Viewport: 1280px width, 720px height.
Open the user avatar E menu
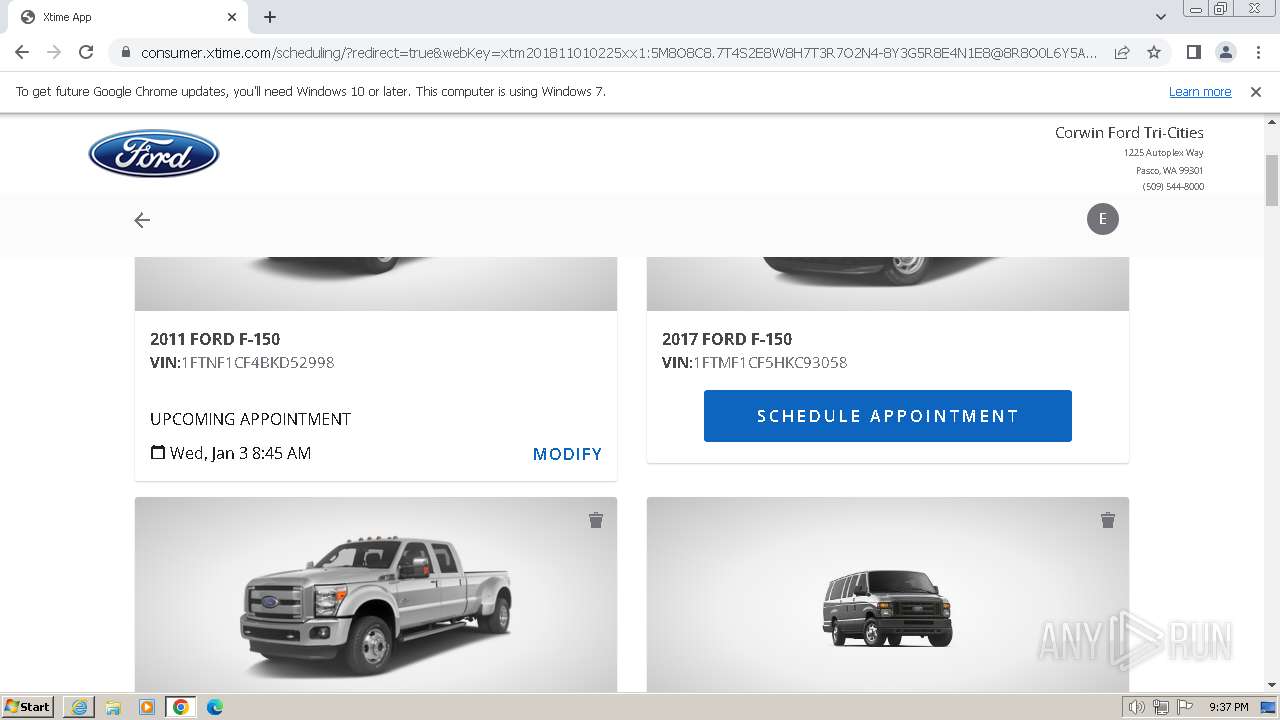[x=1103, y=219]
